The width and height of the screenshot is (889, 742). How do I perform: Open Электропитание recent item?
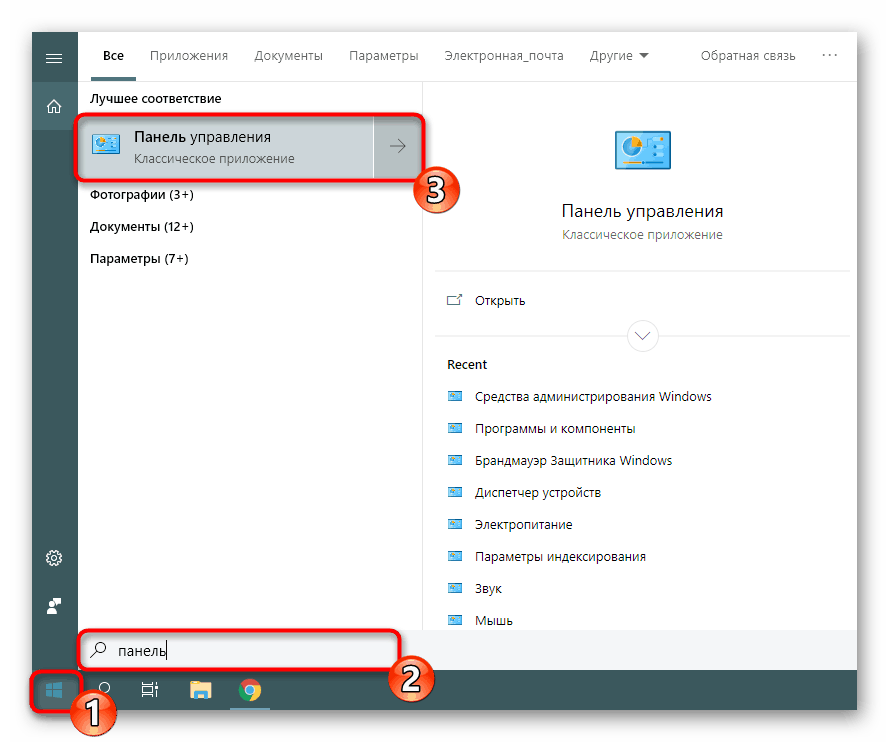click(x=523, y=524)
